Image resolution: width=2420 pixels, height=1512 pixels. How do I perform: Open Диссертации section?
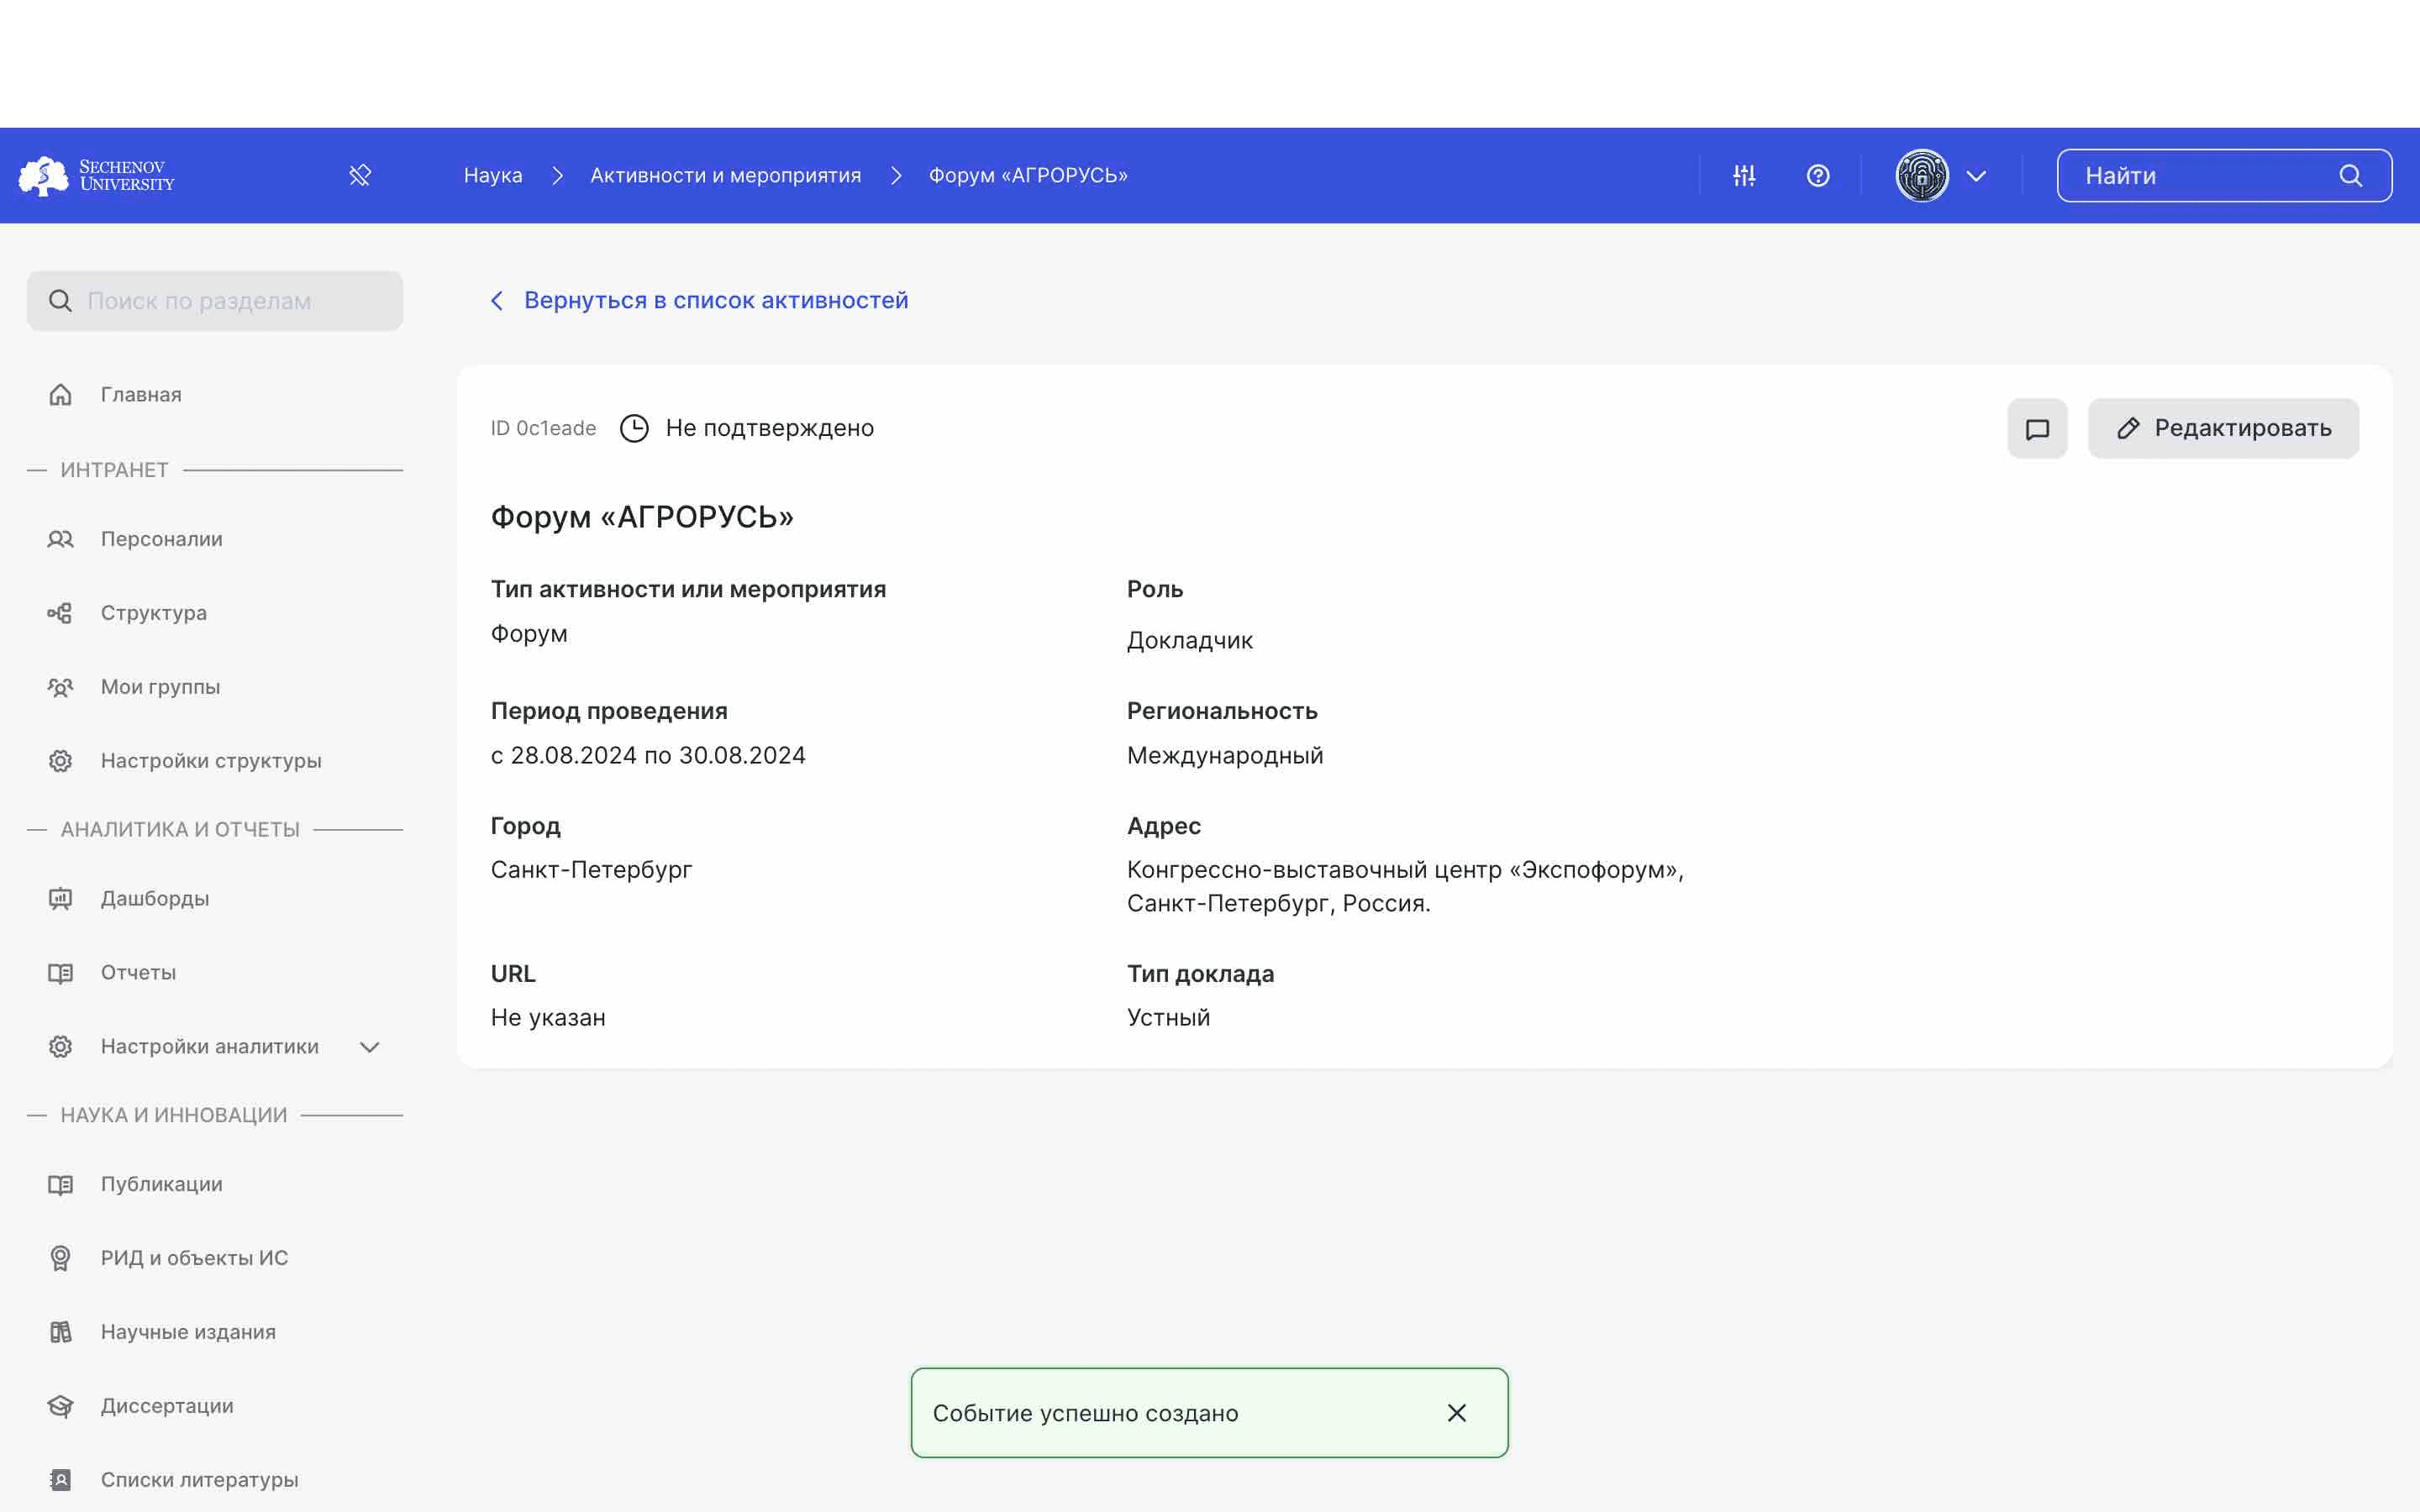point(167,1406)
